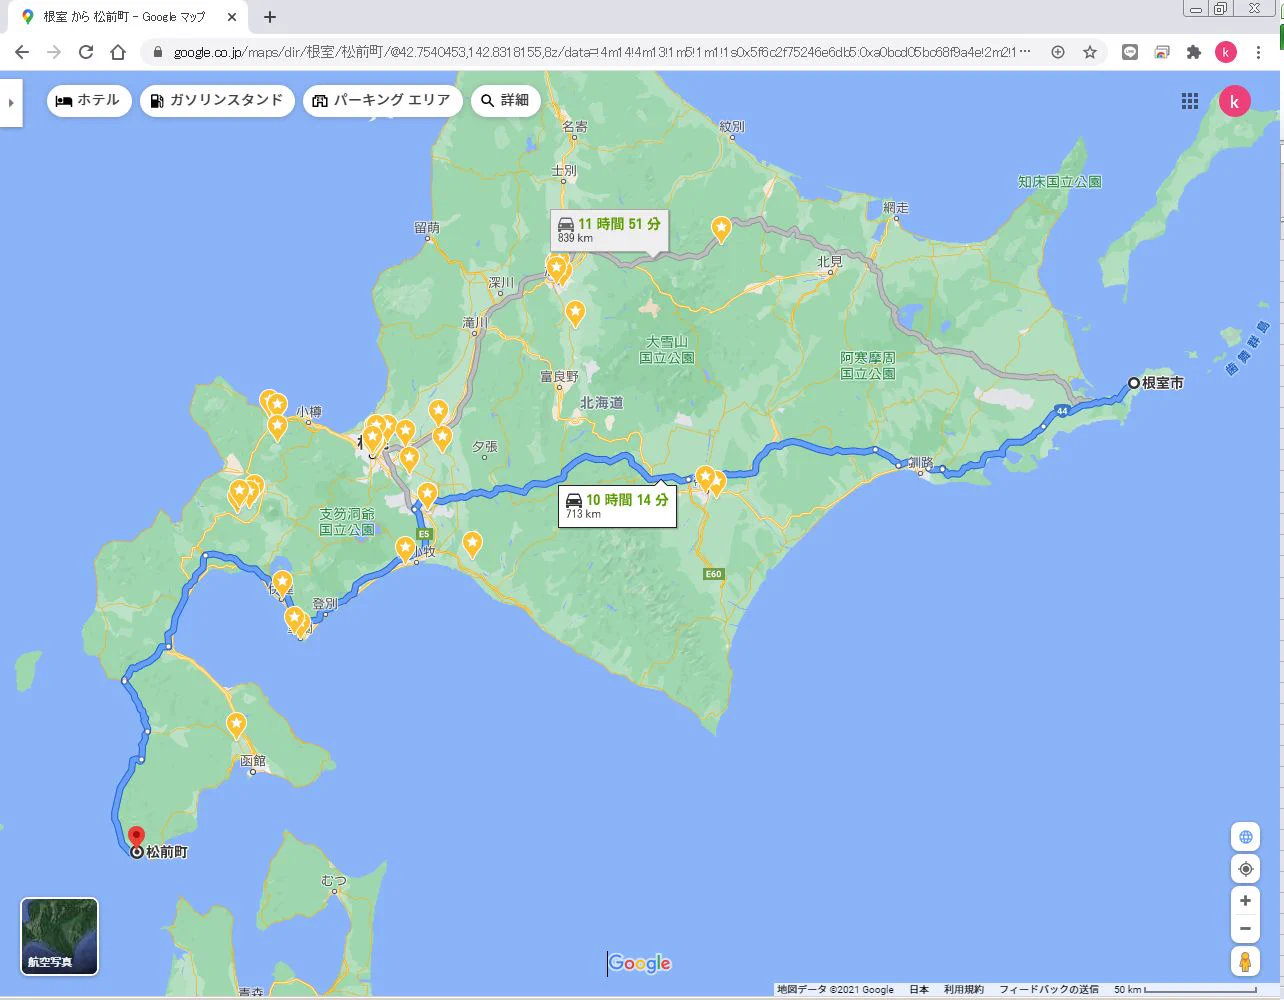Click the 大雪山 国立公園 map label

667,350
